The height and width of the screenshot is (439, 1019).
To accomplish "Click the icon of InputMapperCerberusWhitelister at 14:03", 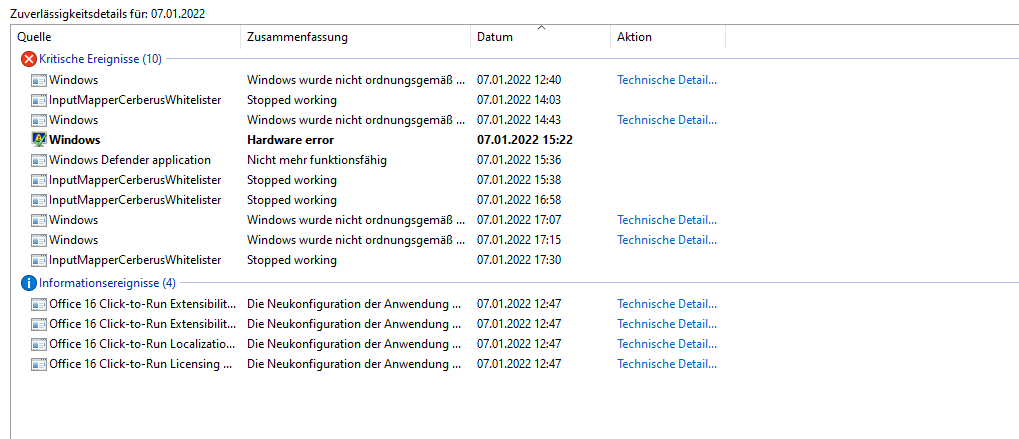I will click(x=39, y=100).
